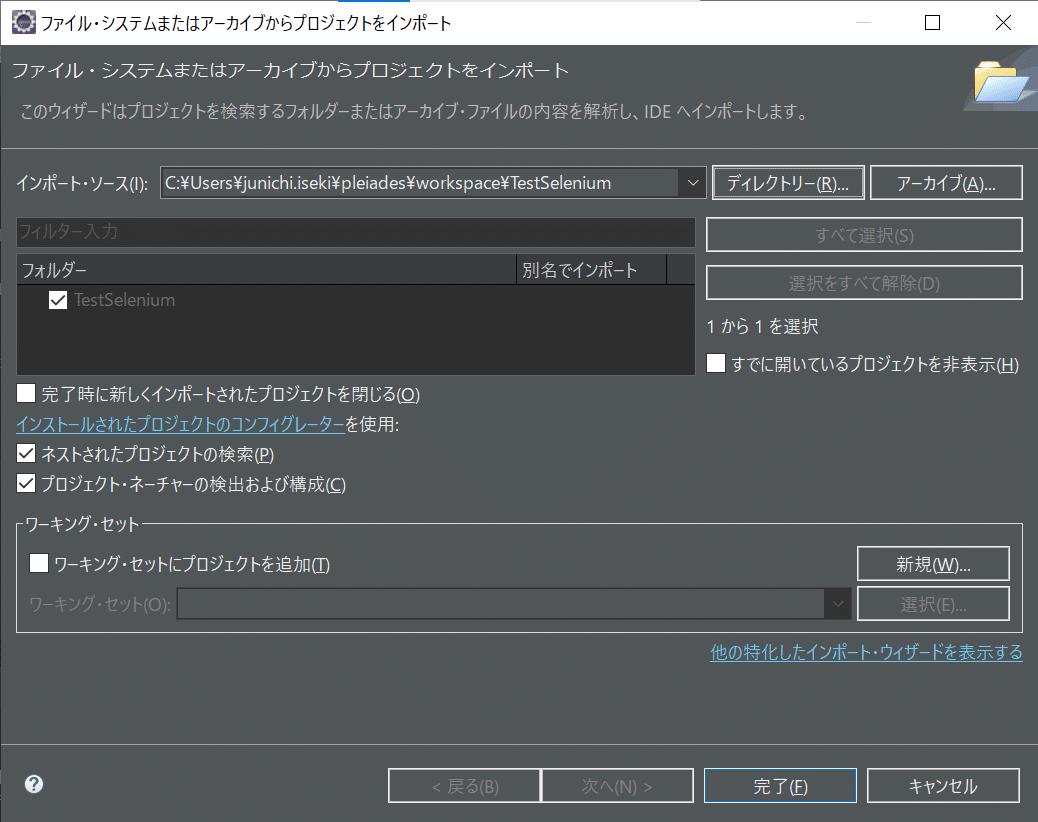1038x822 pixels.
Task: Click the help question mark icon
Action: [34, 784]
